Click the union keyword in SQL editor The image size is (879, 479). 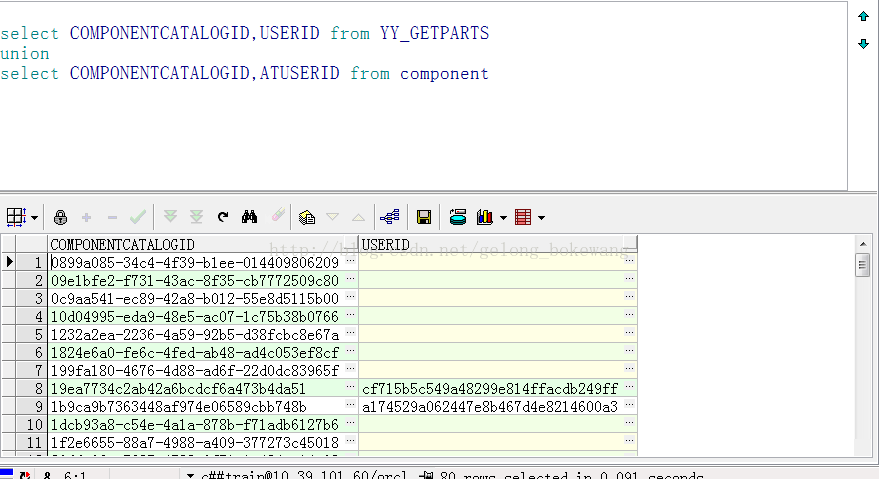[25, 54]
